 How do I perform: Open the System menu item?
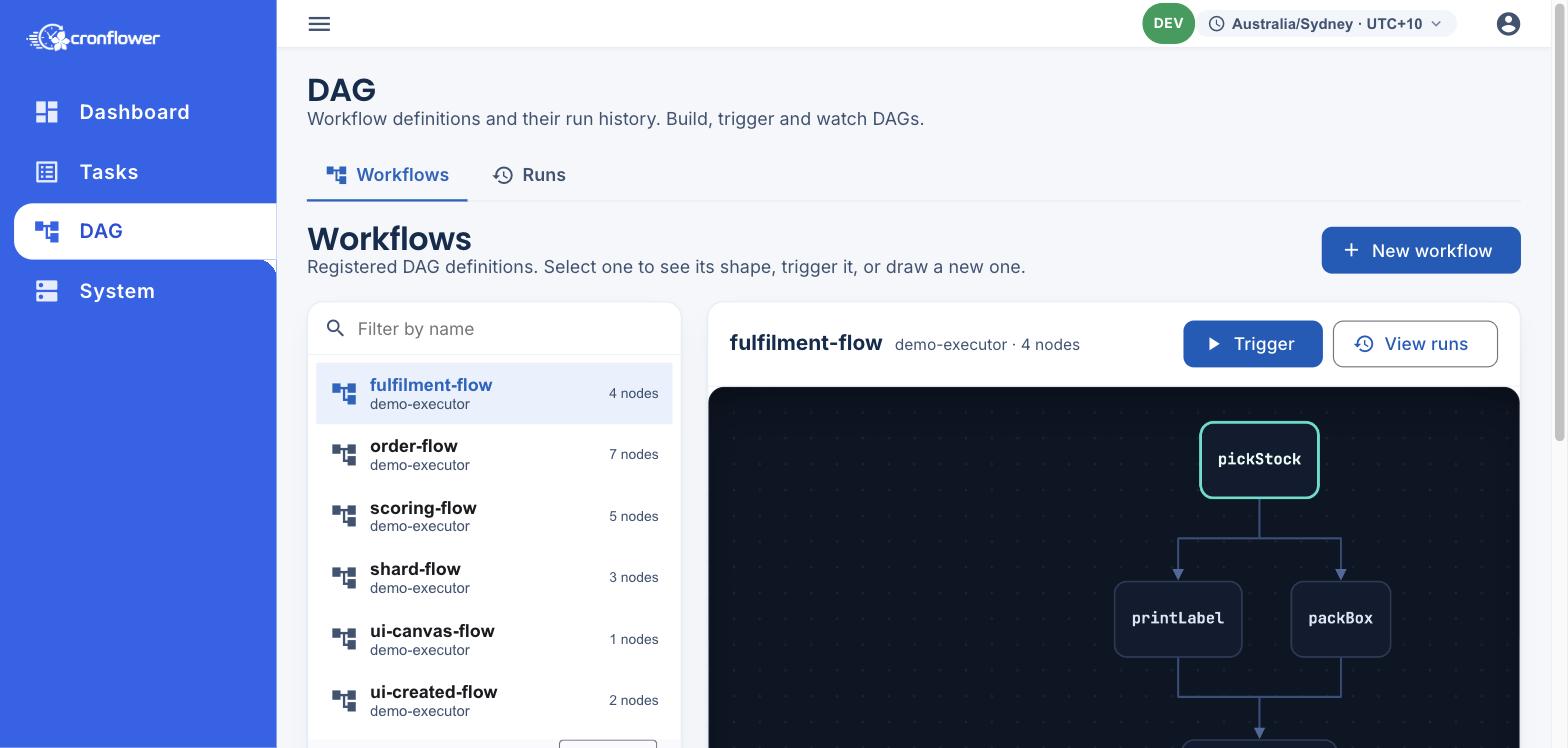pos(145,291)
